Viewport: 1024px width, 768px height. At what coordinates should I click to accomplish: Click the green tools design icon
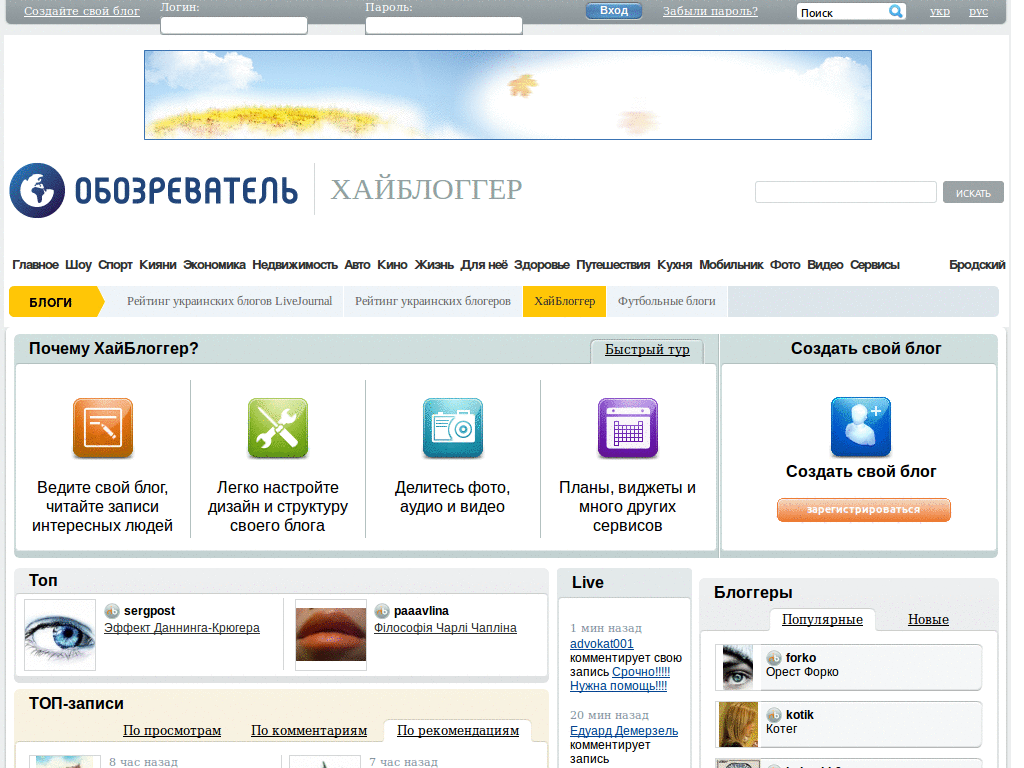pyautogui.click(x=278, y=428)
